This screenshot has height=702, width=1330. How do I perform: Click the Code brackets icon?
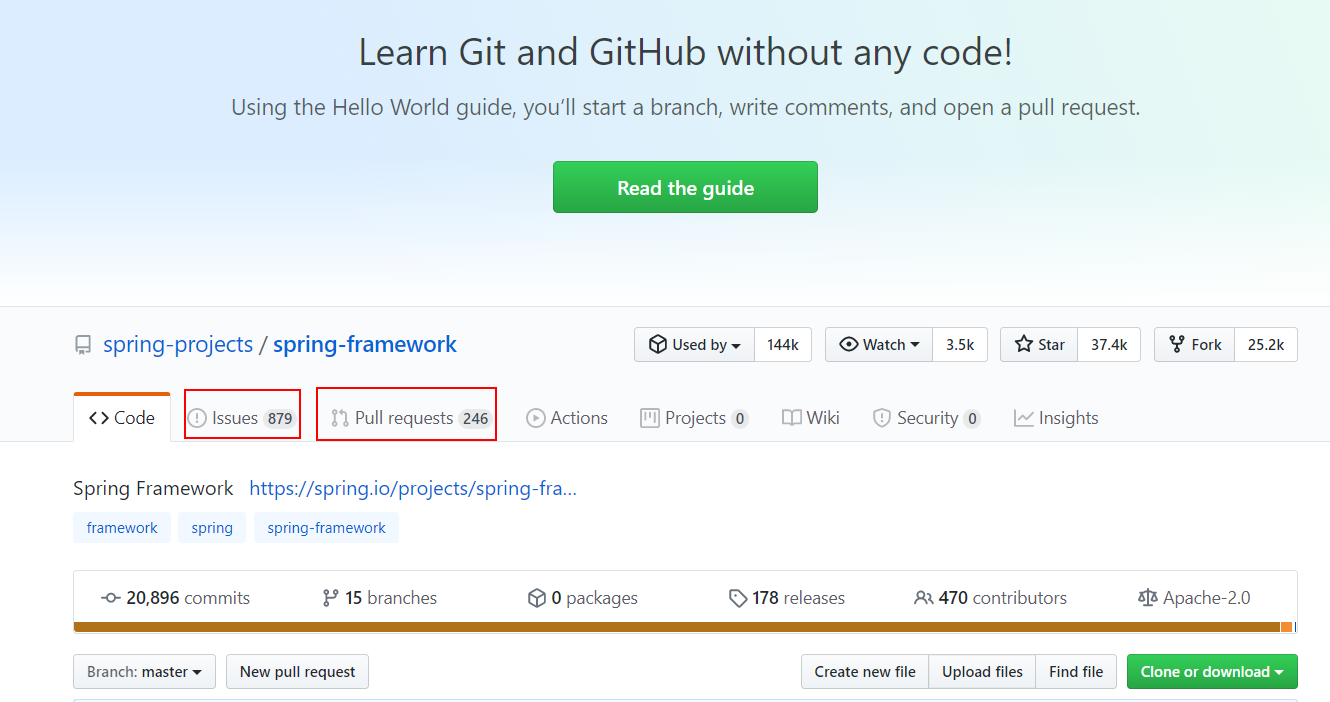click(99, 418)
